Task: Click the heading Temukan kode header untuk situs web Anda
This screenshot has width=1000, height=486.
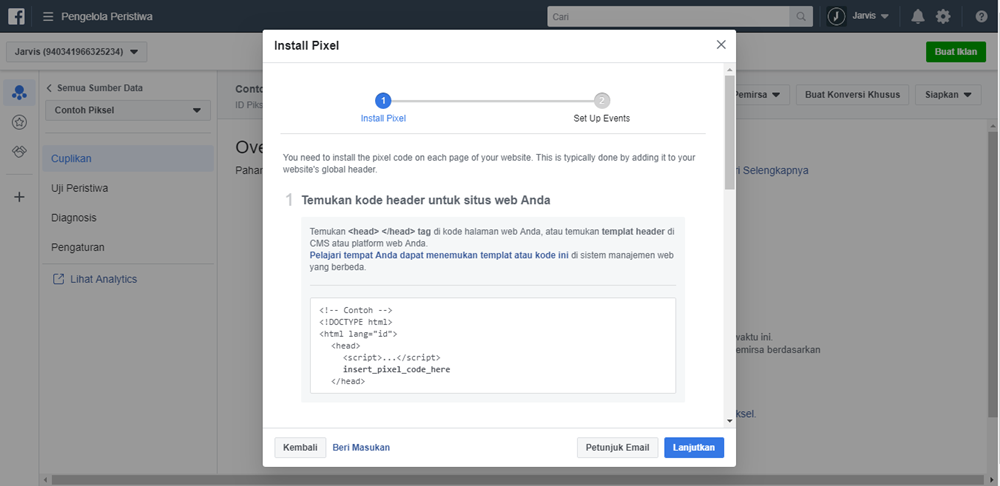Action: click(x=425, y=200)
